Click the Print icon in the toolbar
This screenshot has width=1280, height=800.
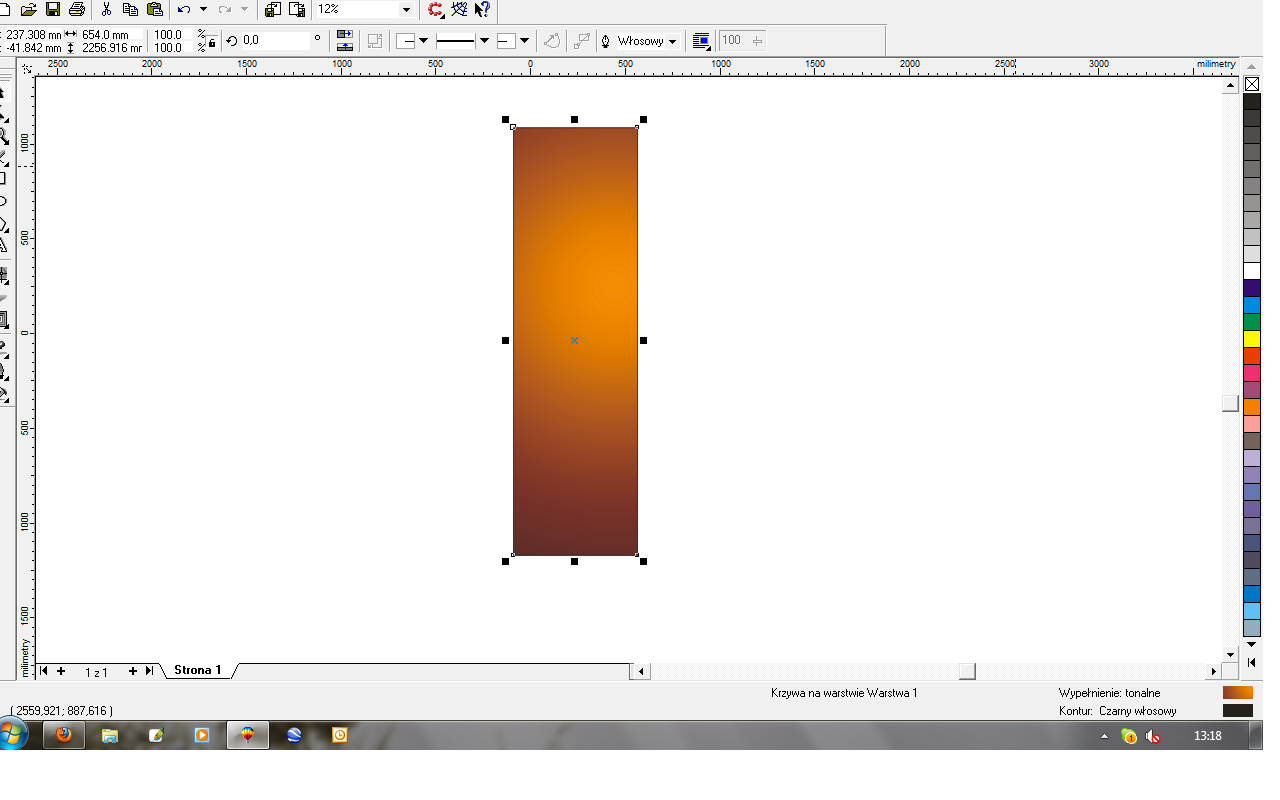pos(76,9)
